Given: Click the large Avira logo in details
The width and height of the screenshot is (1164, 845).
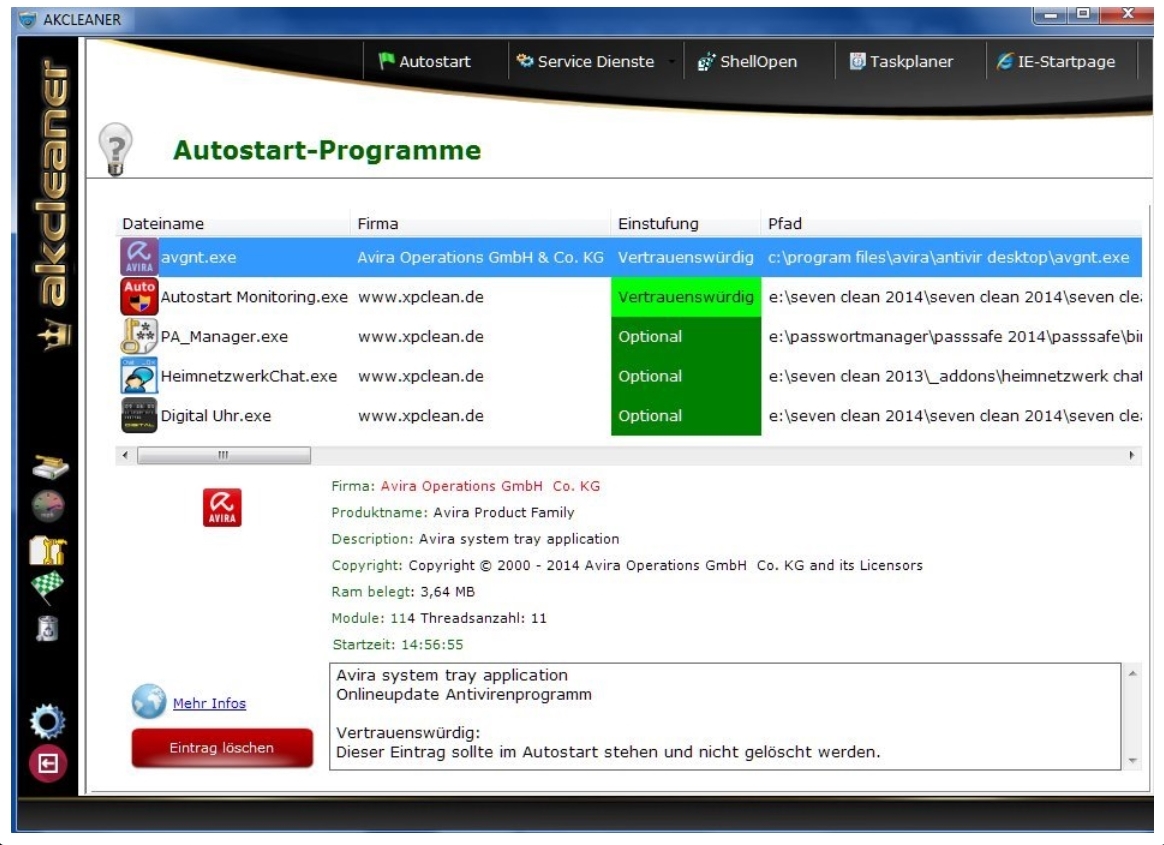Looking at the screenshot, I should (x=222, y=507).
